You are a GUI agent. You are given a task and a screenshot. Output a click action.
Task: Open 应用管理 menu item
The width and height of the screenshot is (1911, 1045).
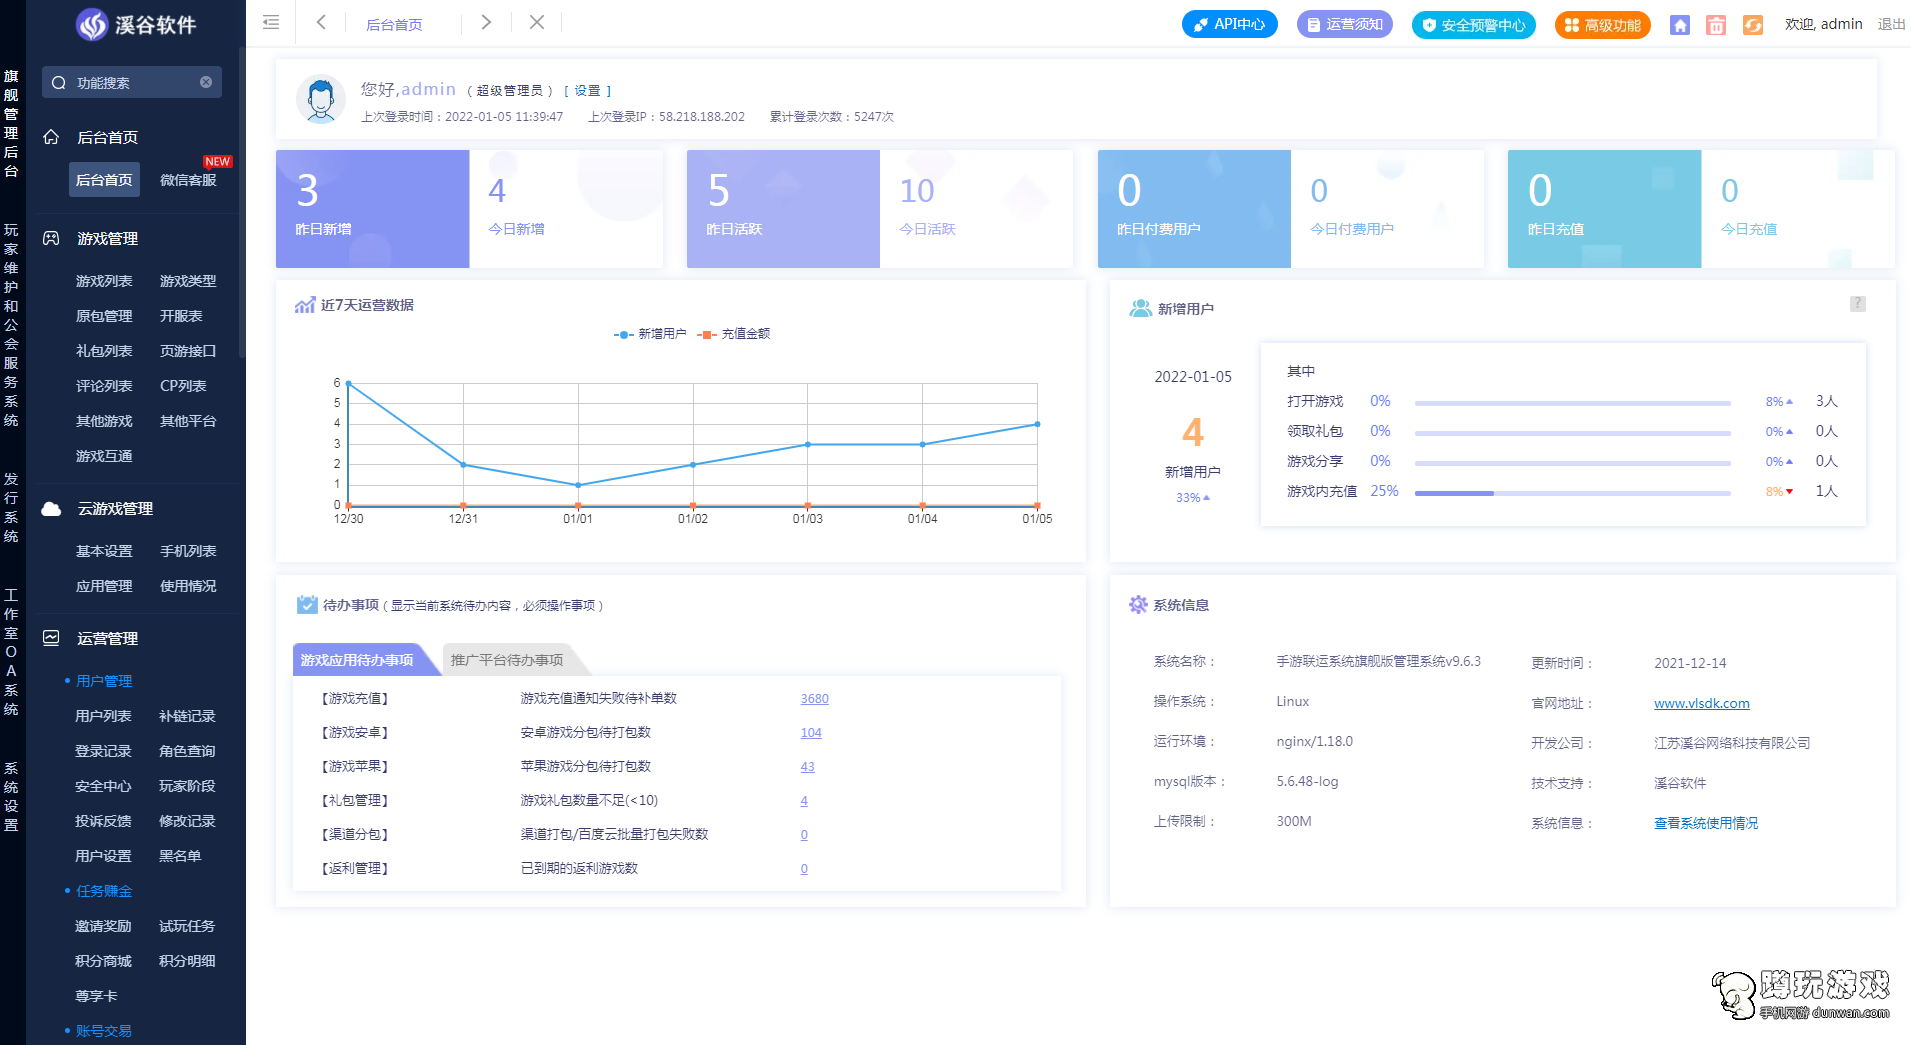[104, 586]
